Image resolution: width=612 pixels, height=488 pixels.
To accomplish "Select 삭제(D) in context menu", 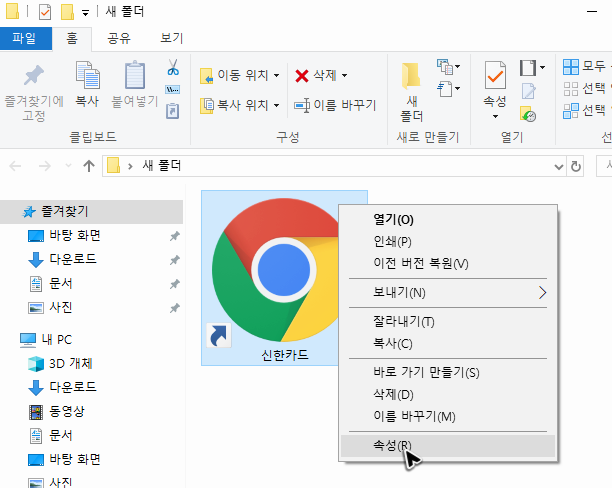I will tap(448, 394).
